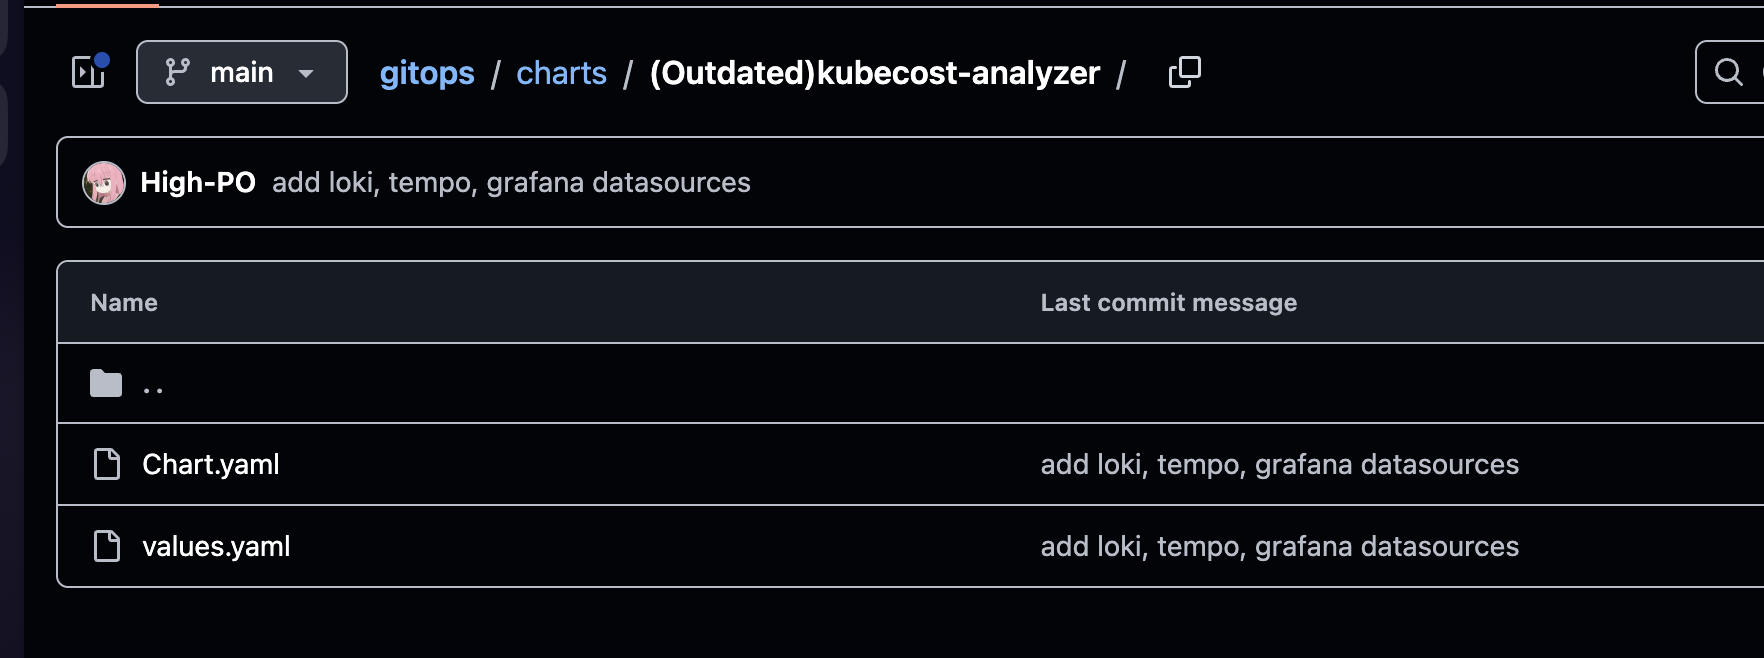Go to the gitops repository root
The height and width of the screenshot is (658, 1764).
click(x=427, y=73)
